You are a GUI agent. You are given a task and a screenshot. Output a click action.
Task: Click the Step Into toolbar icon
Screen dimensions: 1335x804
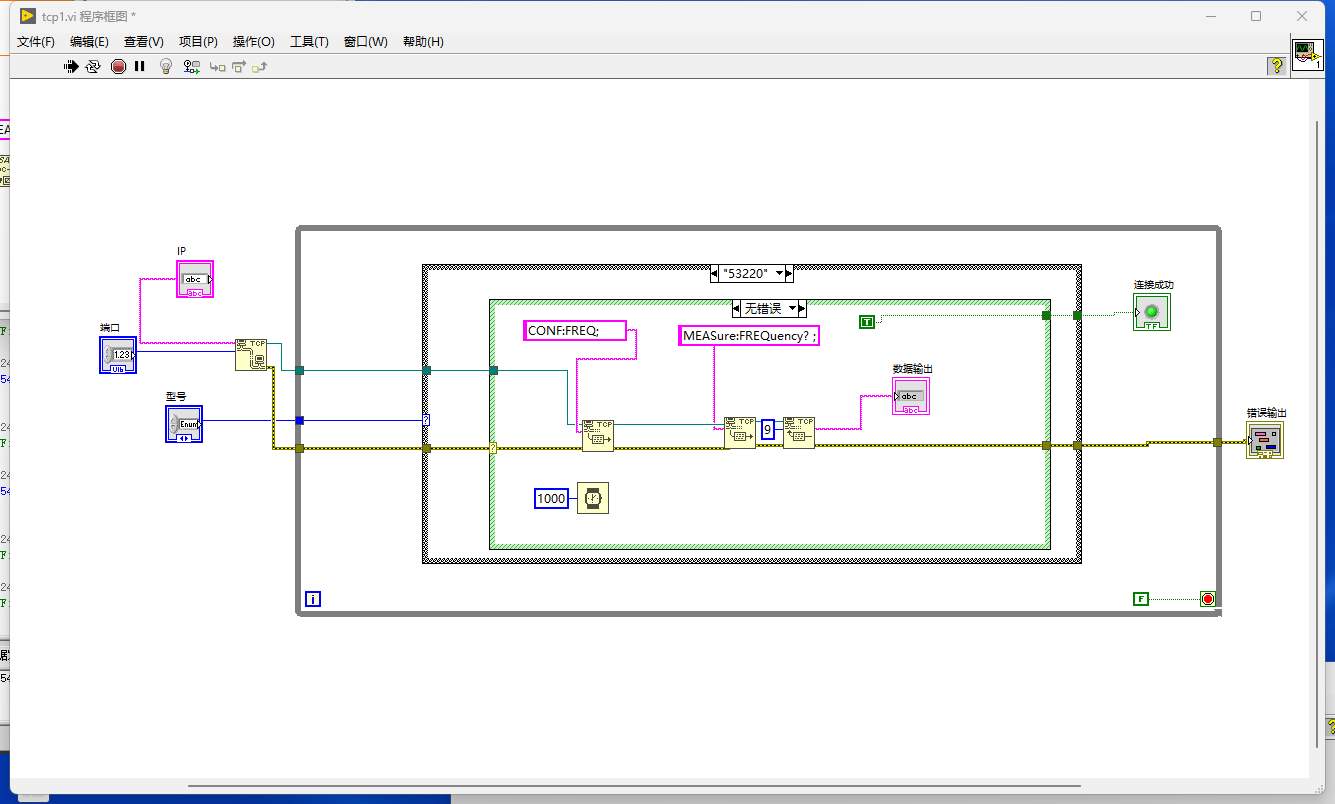[x=217, y=67]
